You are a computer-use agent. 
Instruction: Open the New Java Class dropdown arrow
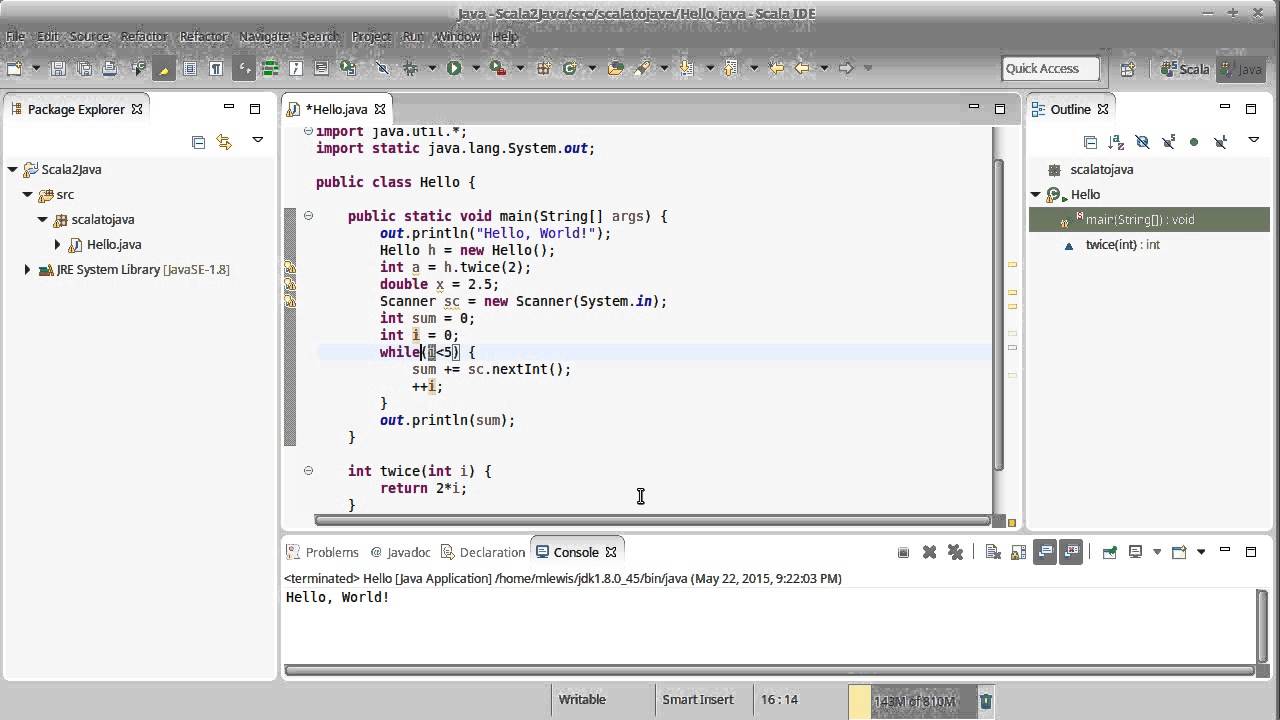591,68
